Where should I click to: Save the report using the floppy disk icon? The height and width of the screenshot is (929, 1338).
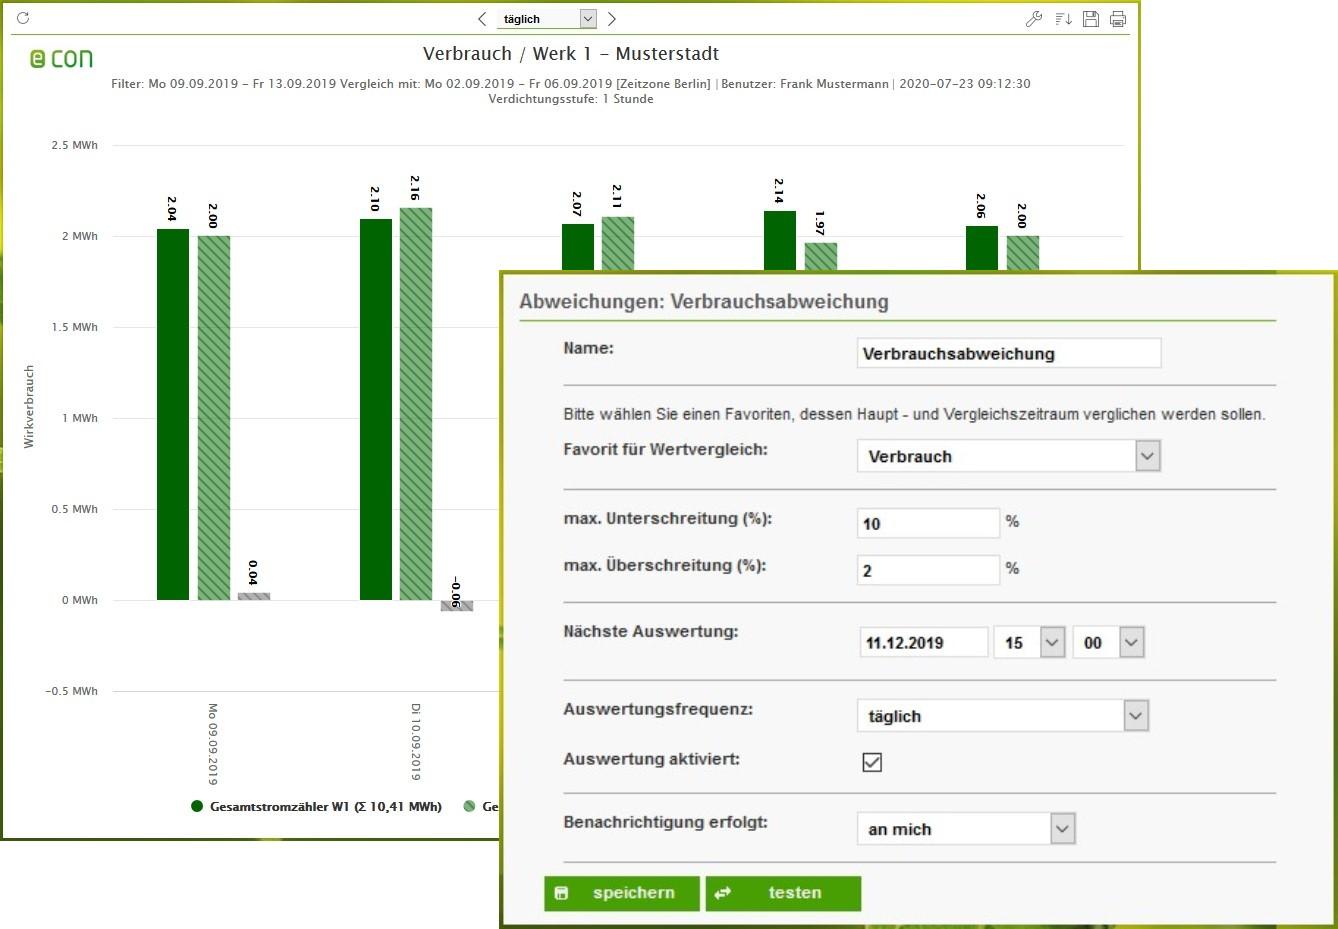click(1091, 18)
